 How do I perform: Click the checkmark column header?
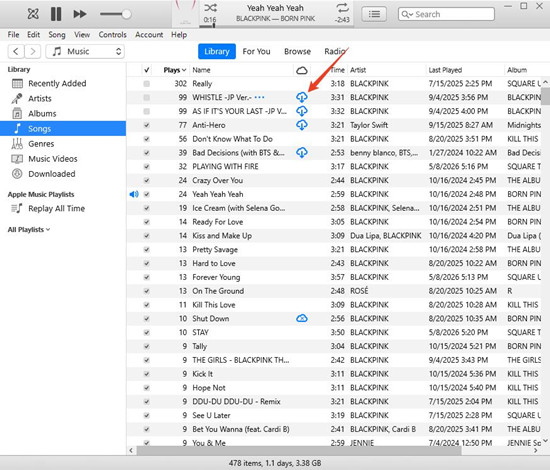click(147, 70)
